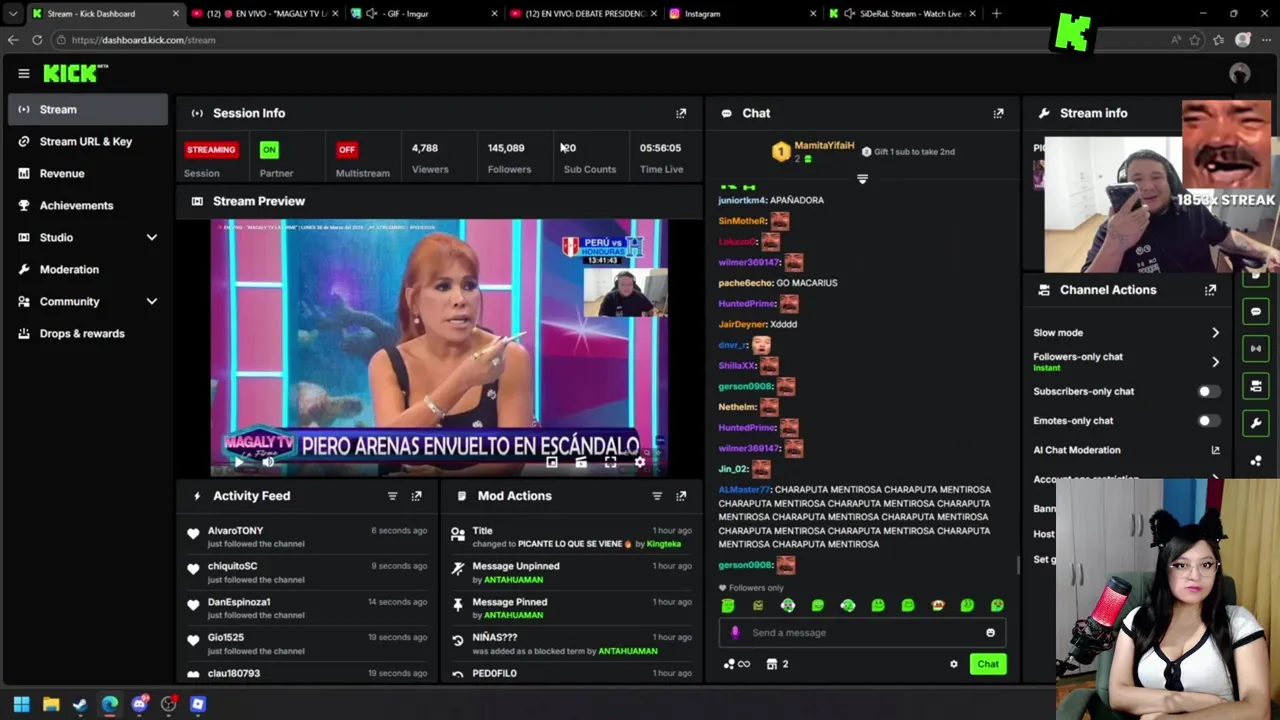Viewport: 1280px width, 720px height.
Task: Toggle Subscribers-only chat switch
Action: (x=1208, y=391)
